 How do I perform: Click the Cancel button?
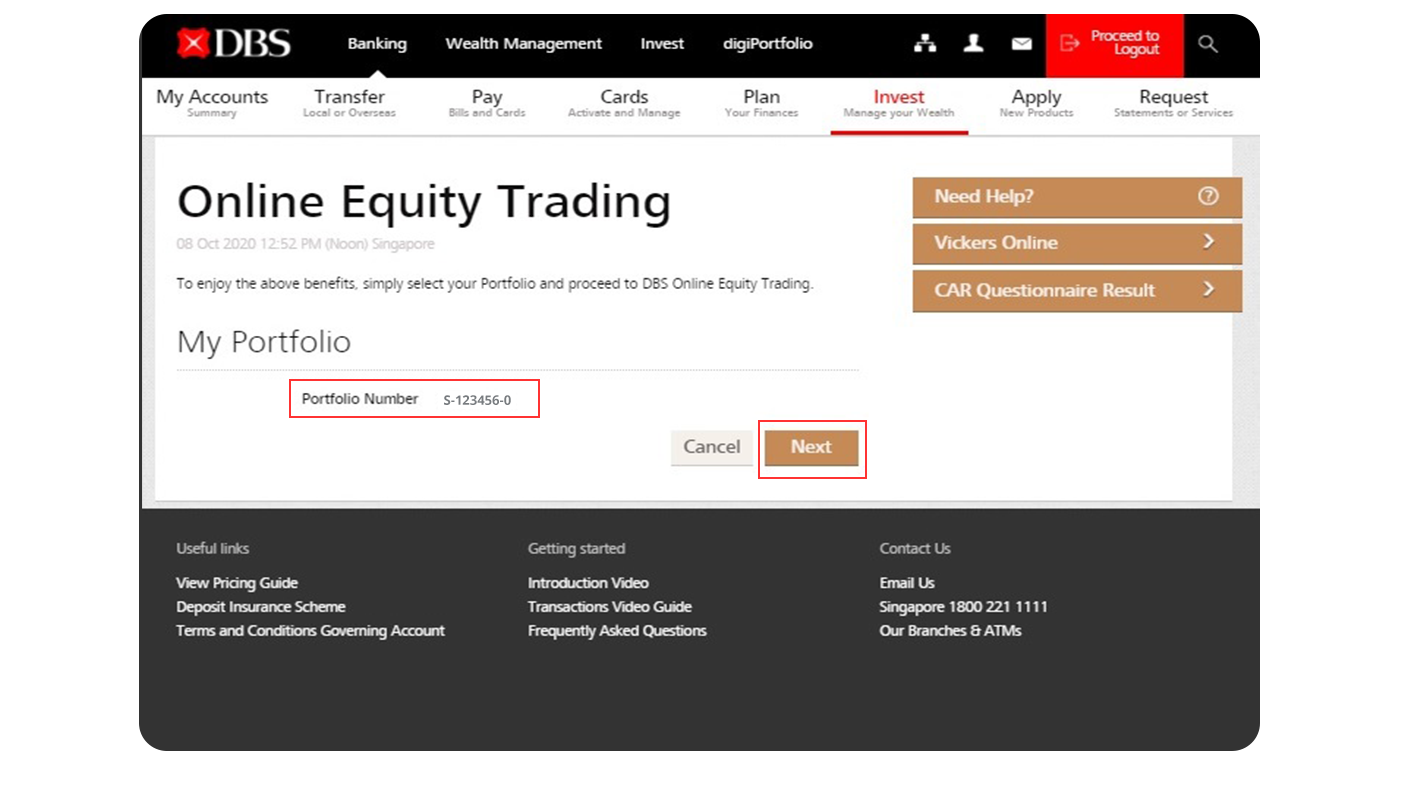[x=712, y=448]
